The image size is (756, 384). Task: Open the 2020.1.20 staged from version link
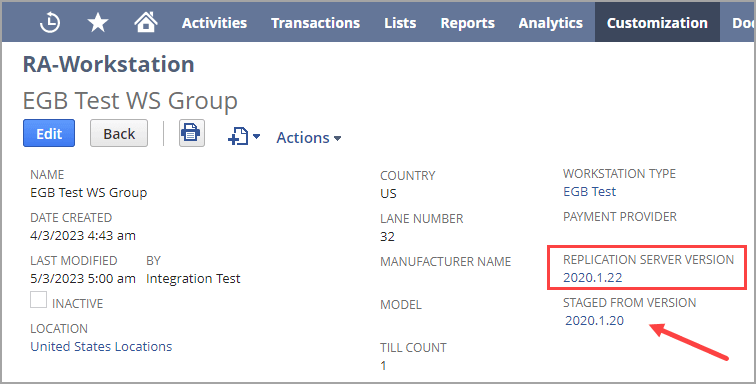click(594, 320)
